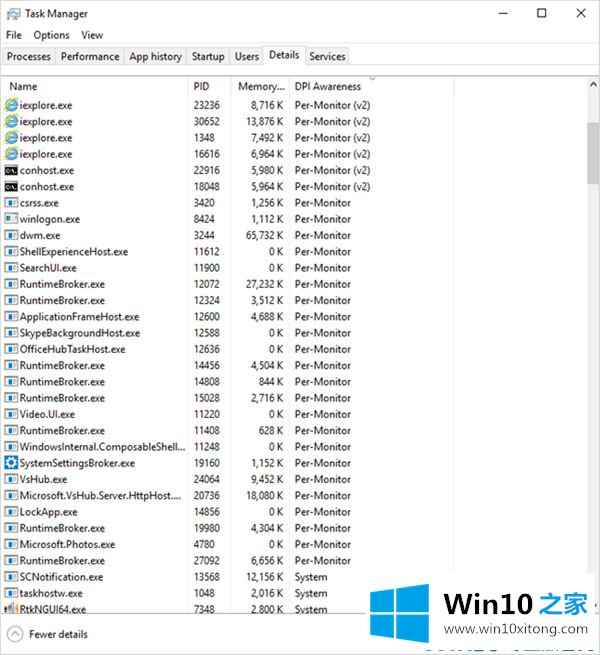
Task: Click the ApplicationFrameHost.exe icon
Action: [x=11, y=317]
